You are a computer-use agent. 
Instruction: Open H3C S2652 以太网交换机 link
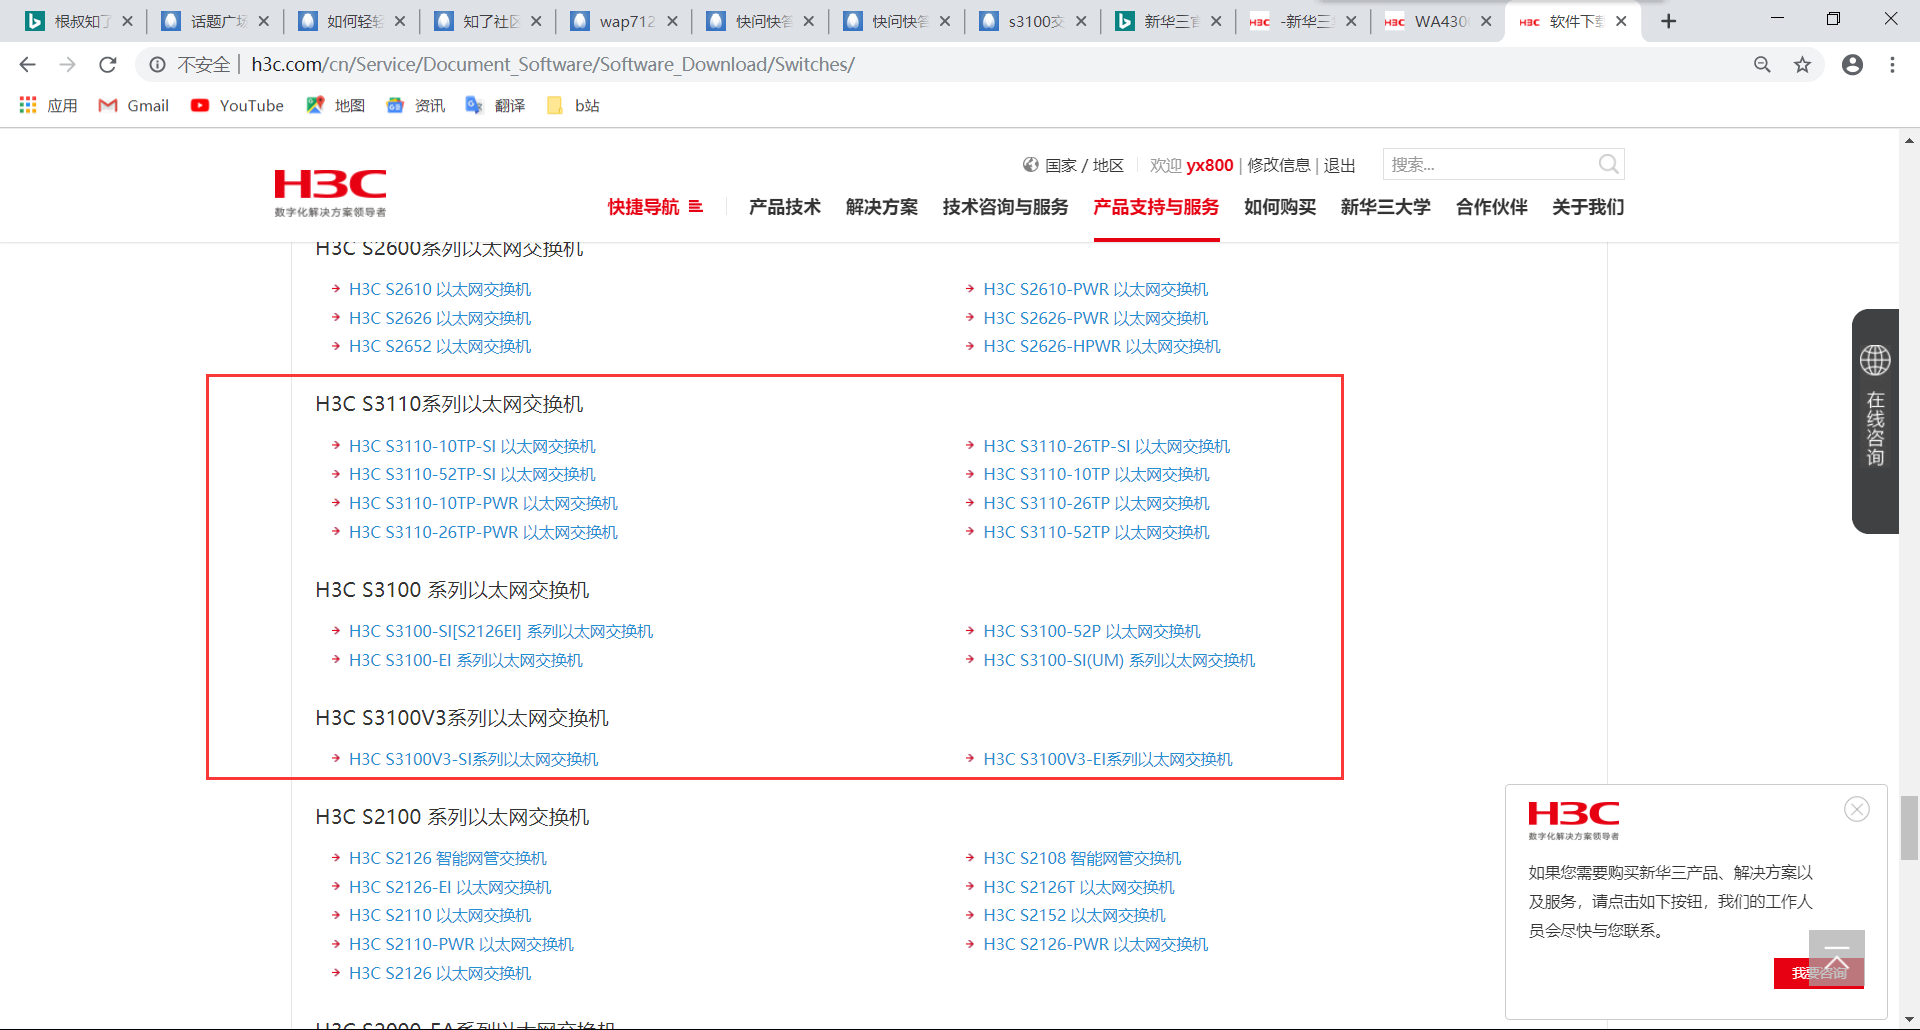[x=440, y=346]
